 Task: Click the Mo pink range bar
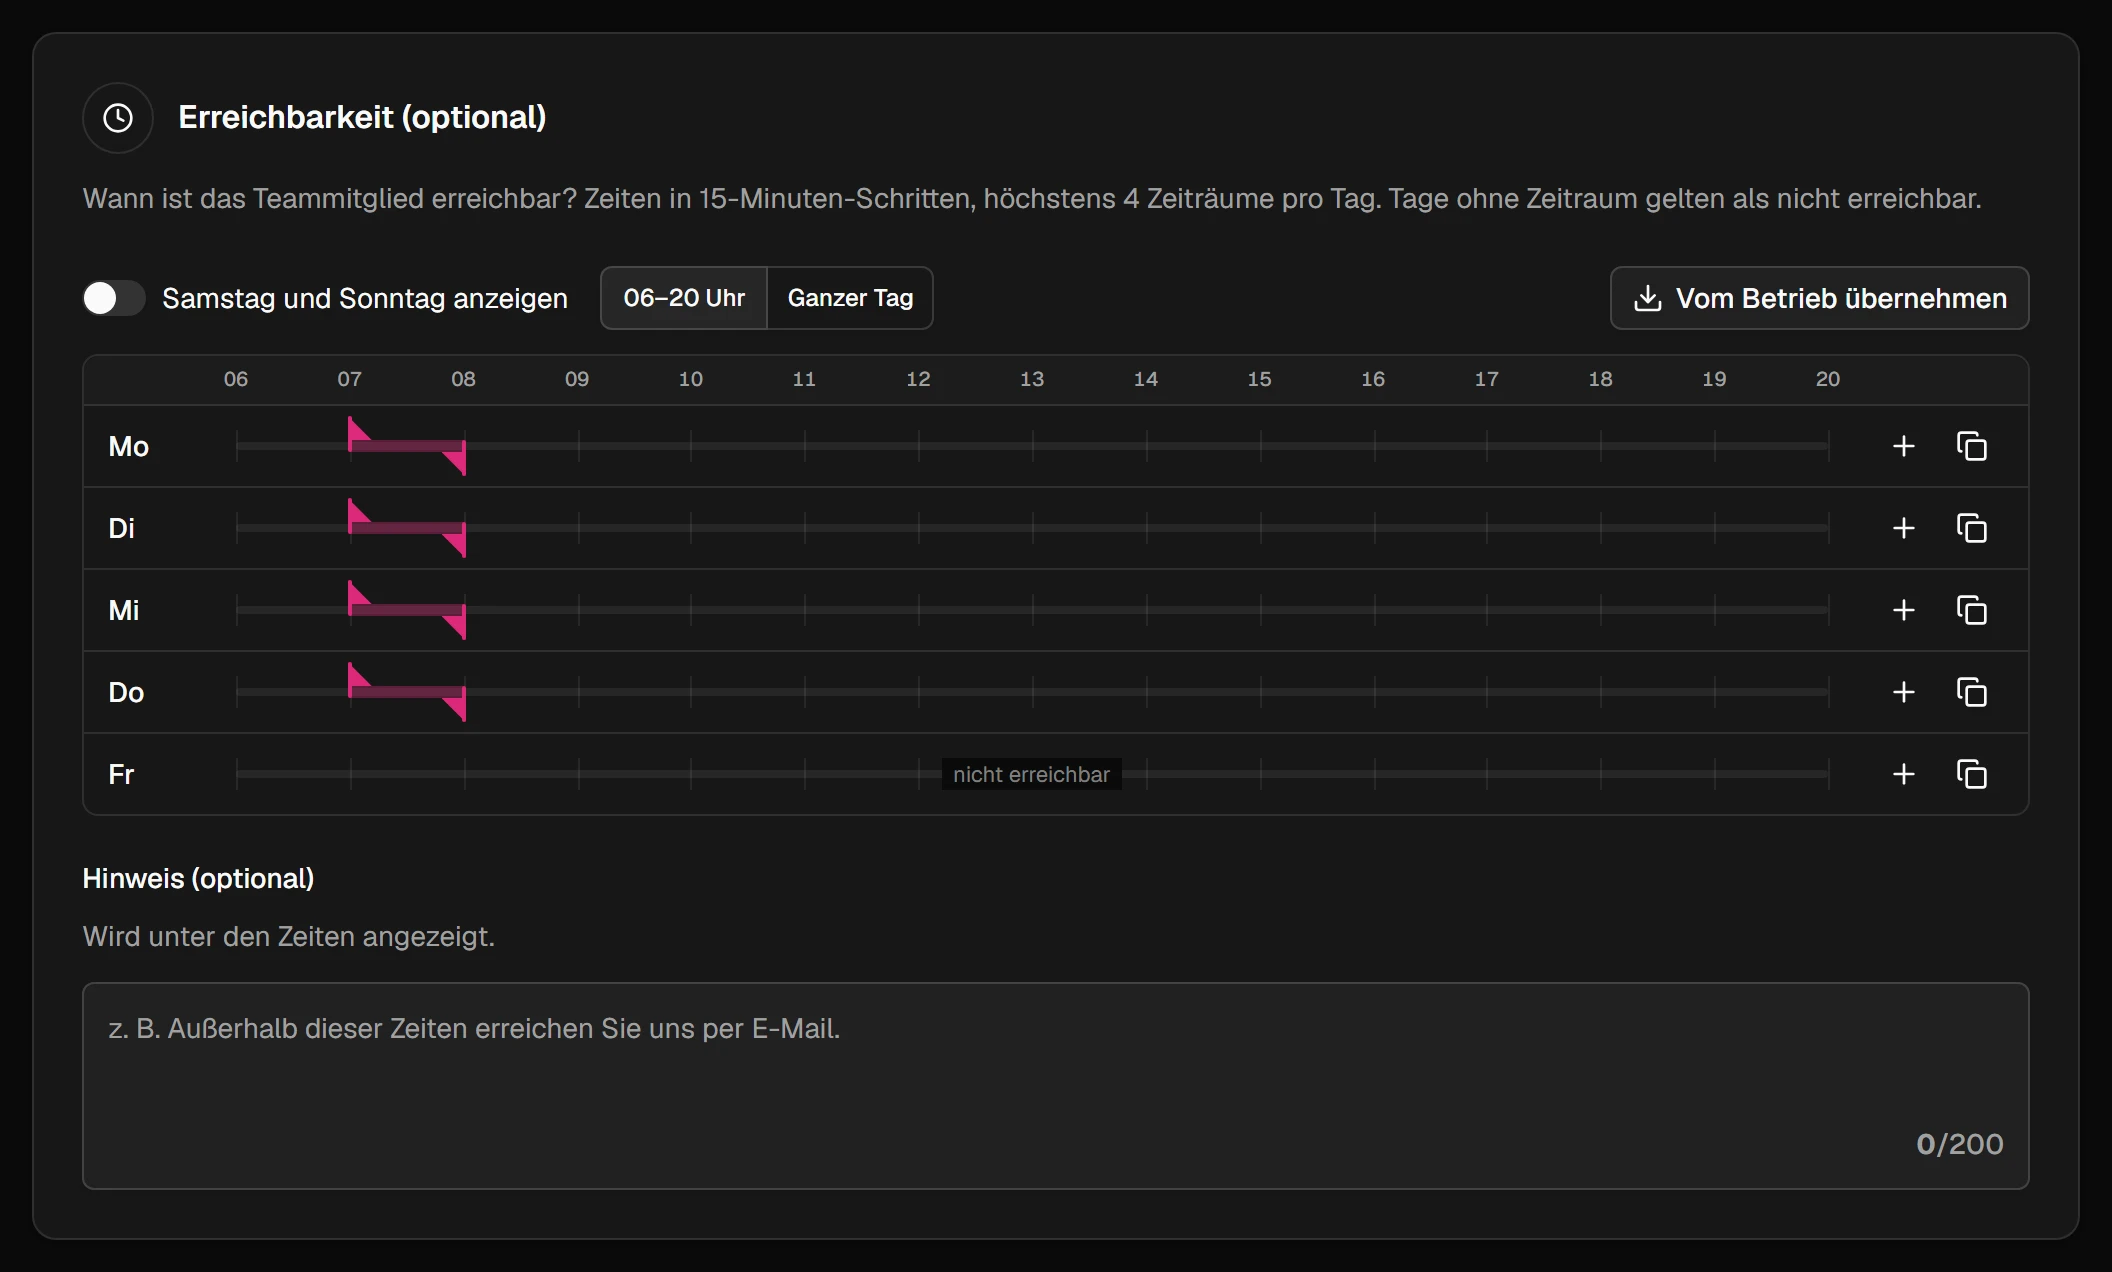[x=407, y=446]
